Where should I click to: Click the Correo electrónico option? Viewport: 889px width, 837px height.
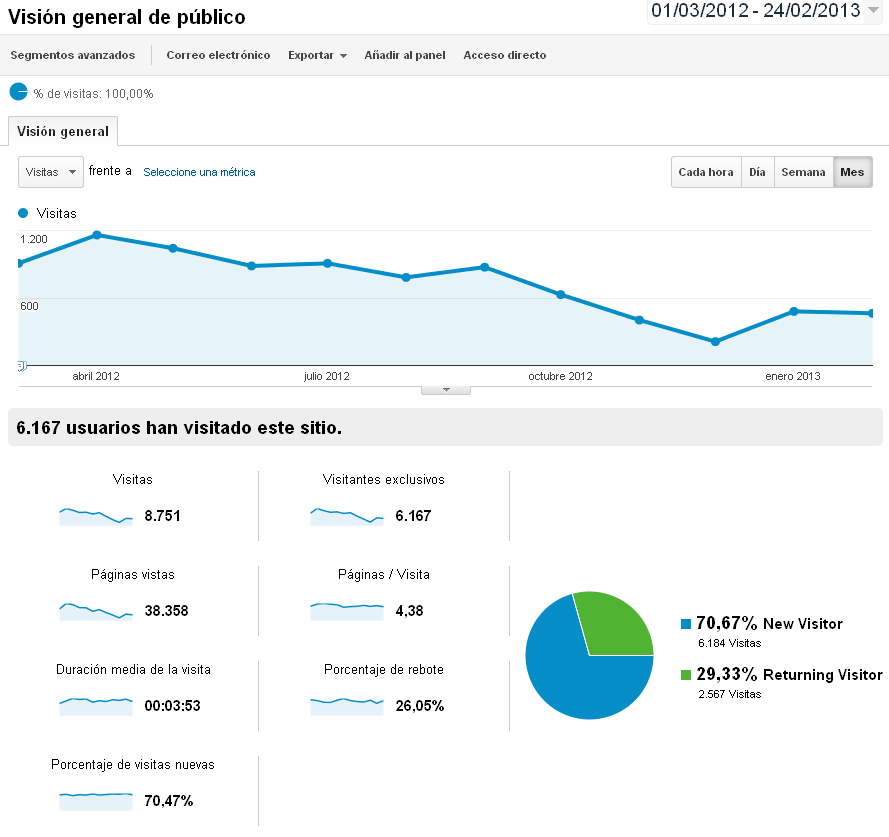218,55
